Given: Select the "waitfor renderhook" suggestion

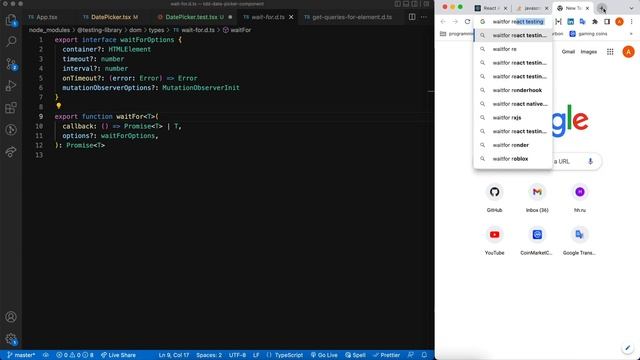Looking at the screenshot, I should click(x=513, y=90).
